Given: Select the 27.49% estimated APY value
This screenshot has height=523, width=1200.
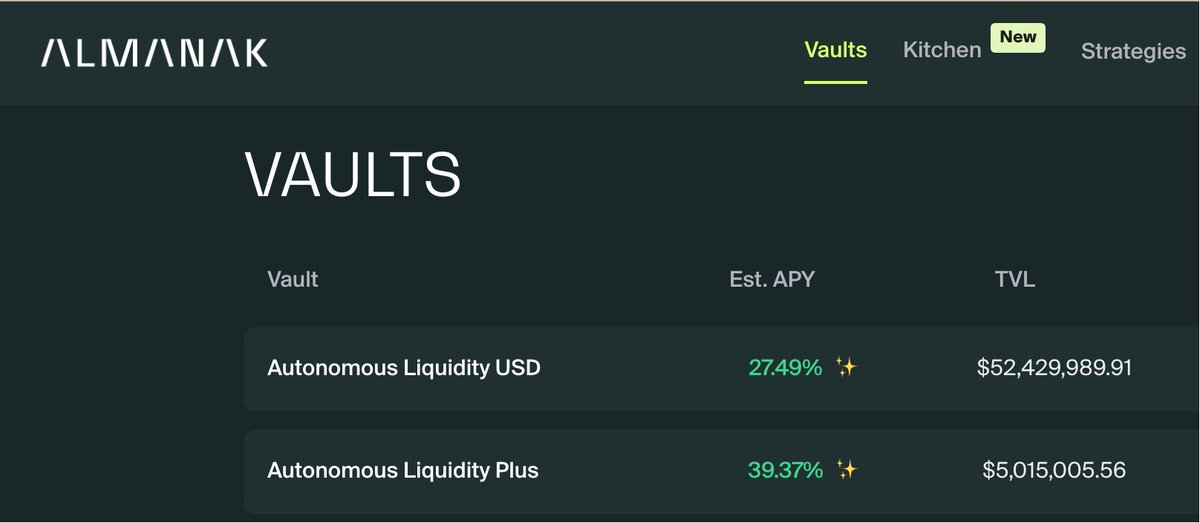Looking at the screenshot, I should pyautogui.click(x=785, y=368).
